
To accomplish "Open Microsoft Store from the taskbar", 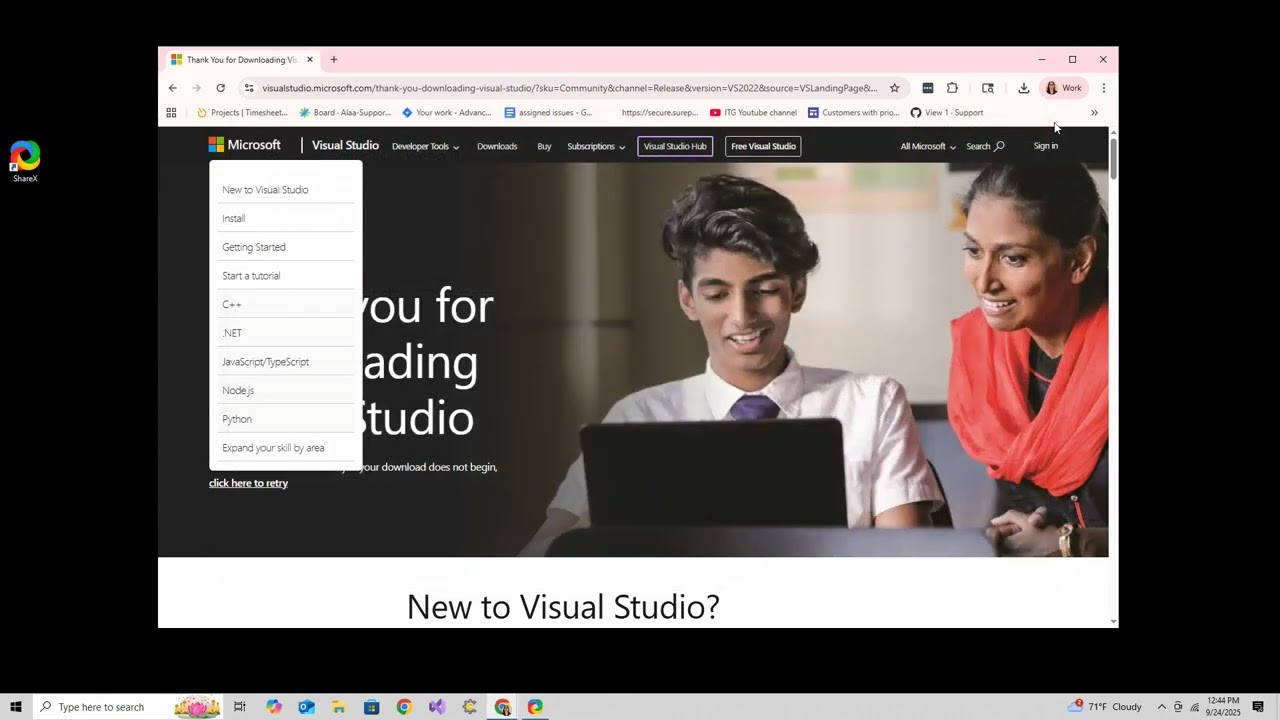I will coord(371,707).
